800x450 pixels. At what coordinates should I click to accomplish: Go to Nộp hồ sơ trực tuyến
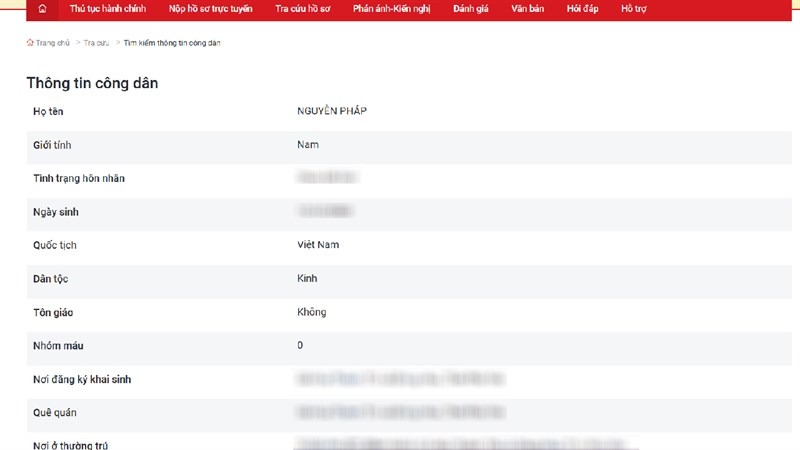point(211,9)
